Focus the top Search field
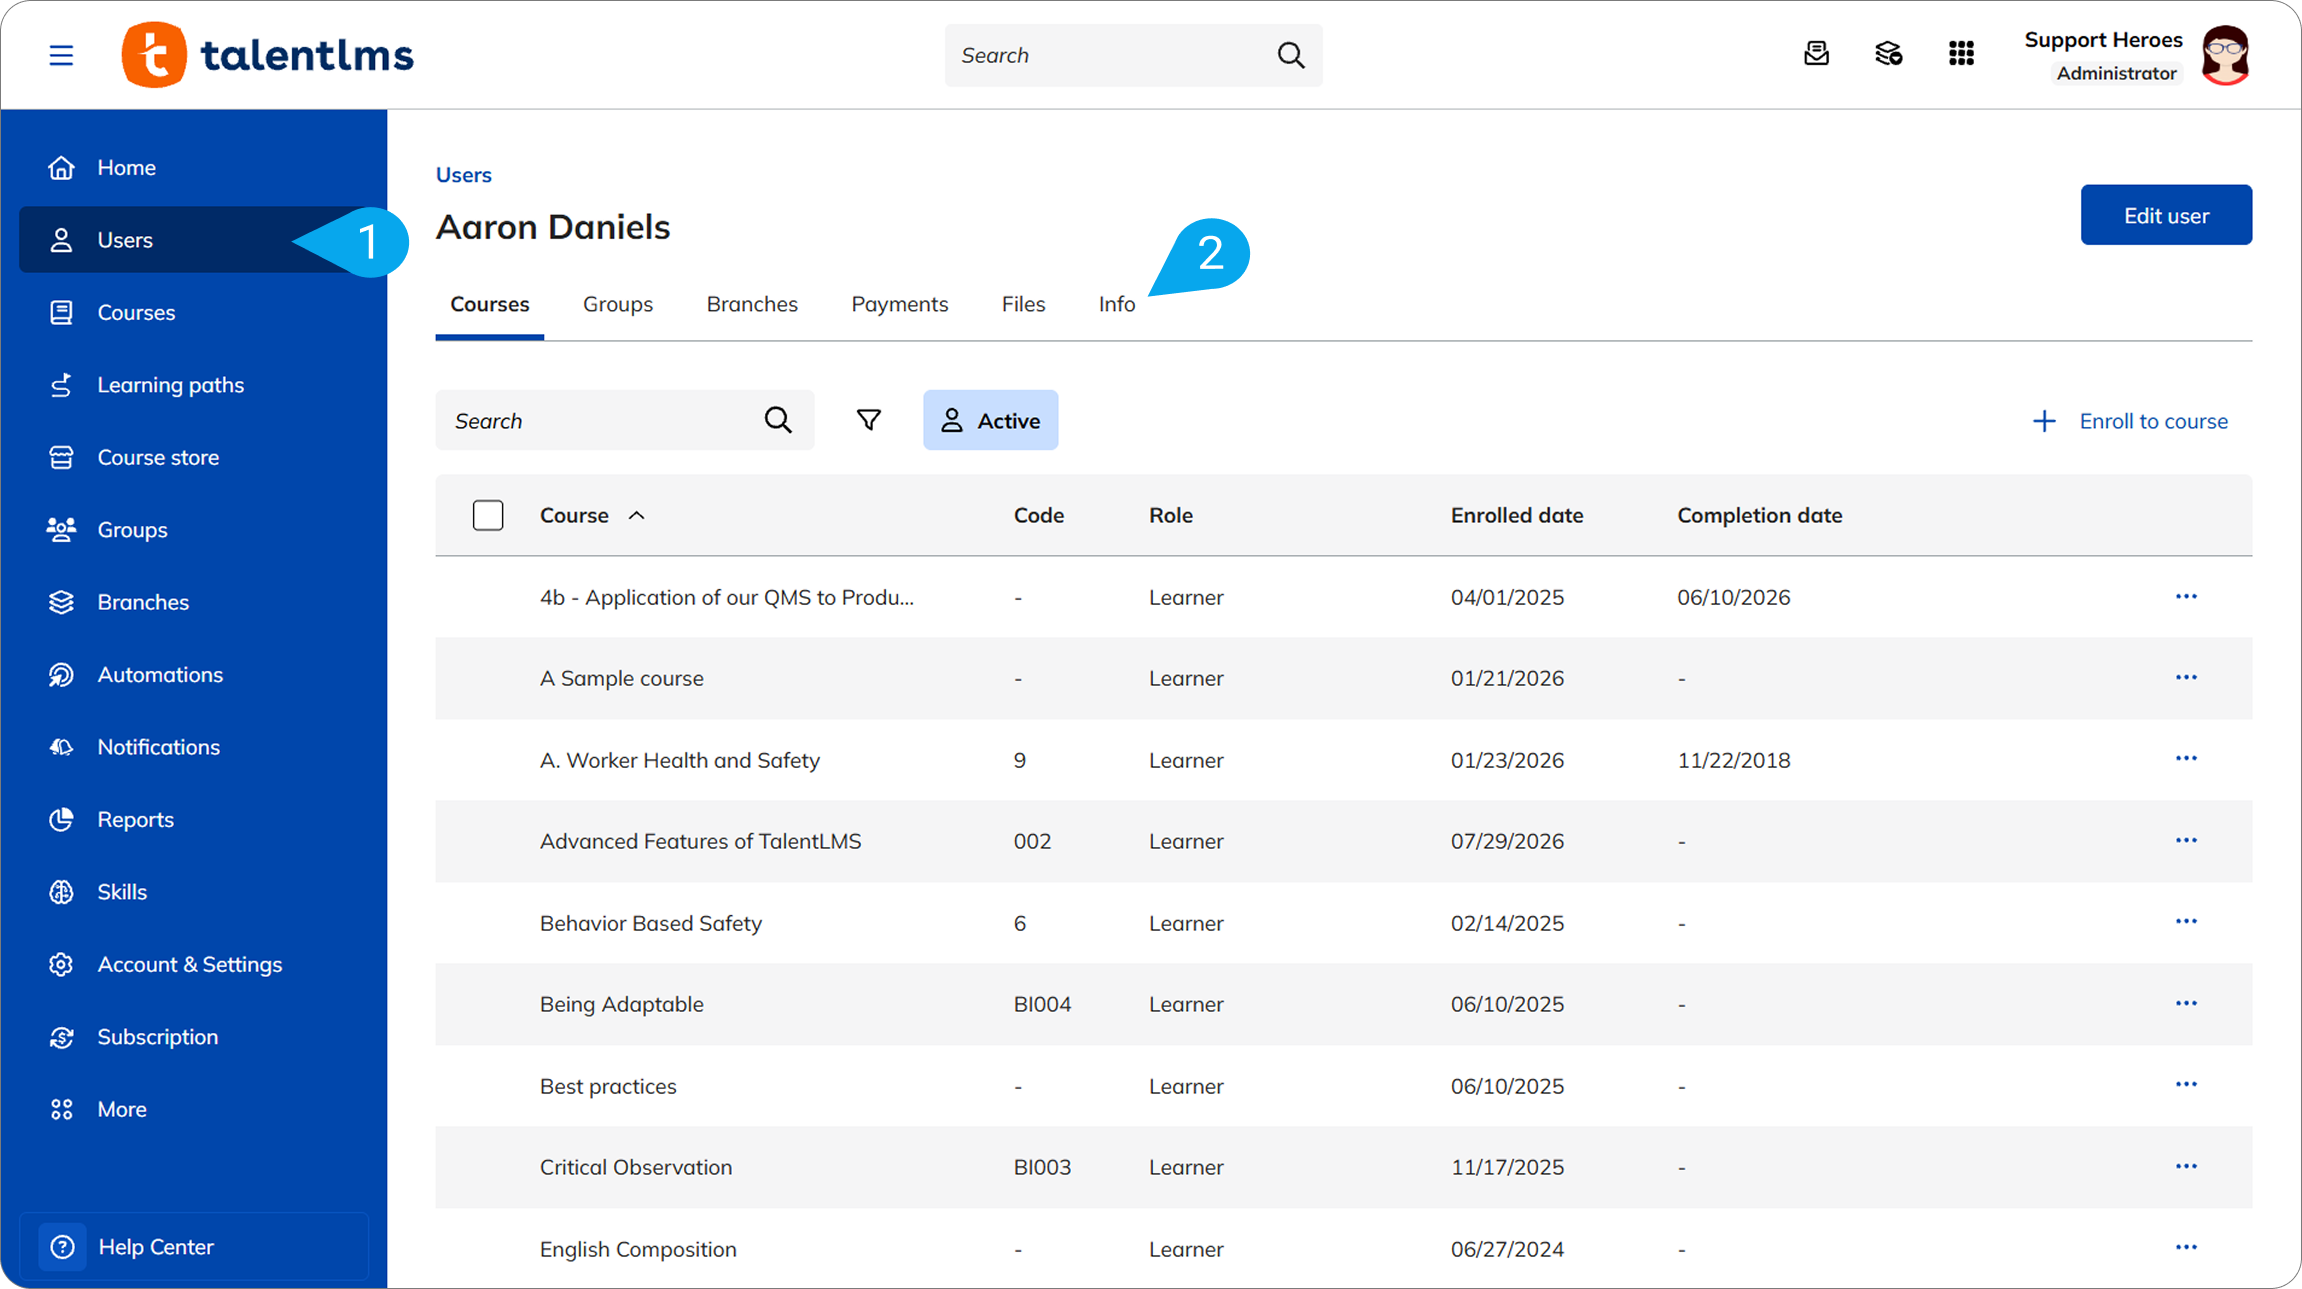 click(1133, 55)
